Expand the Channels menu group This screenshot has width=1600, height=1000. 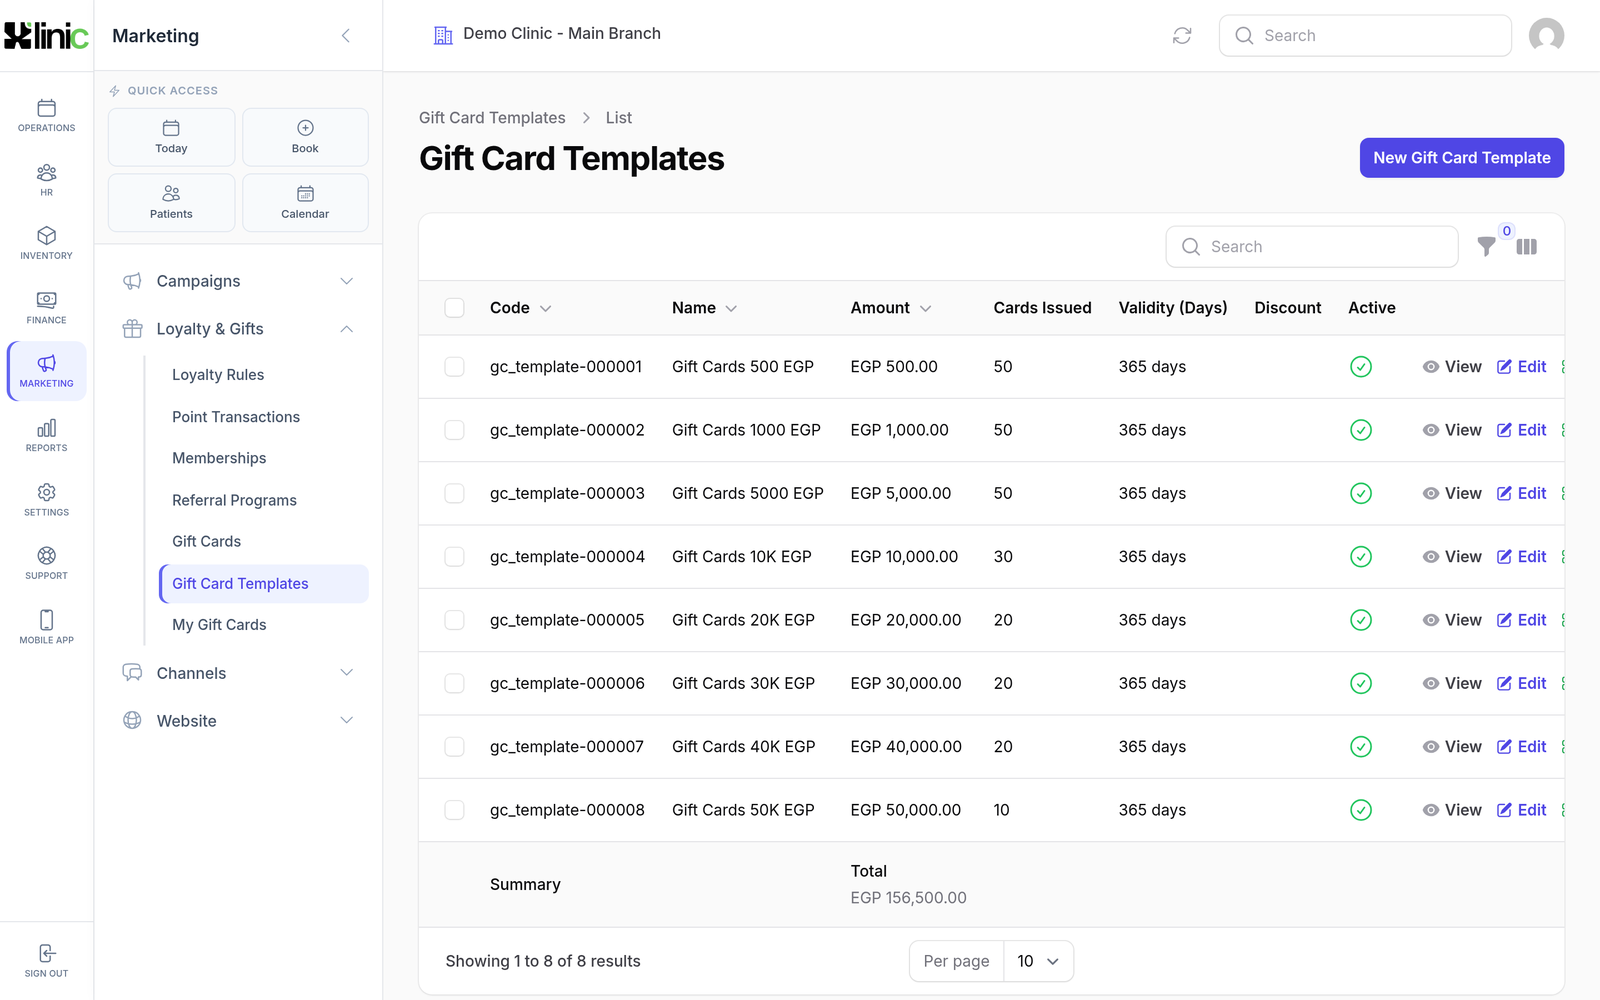point(238,673)
